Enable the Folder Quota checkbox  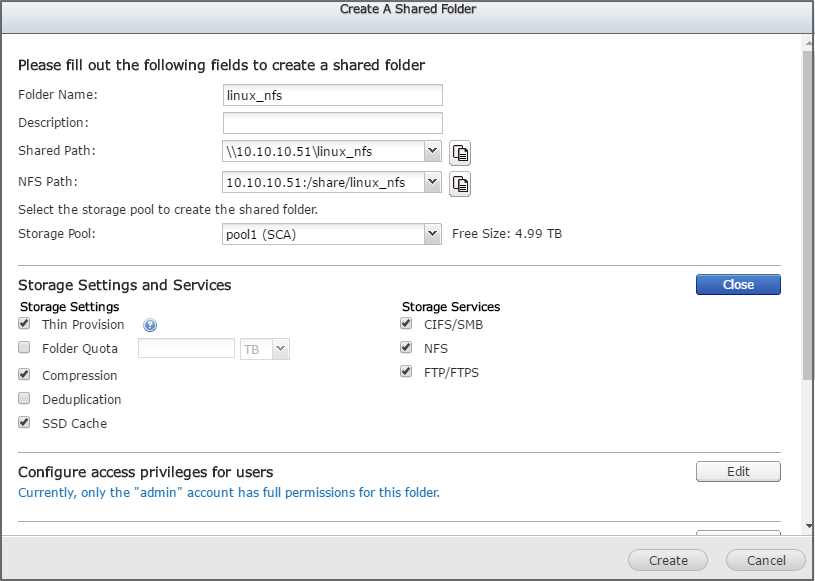[x=25, y=348]
